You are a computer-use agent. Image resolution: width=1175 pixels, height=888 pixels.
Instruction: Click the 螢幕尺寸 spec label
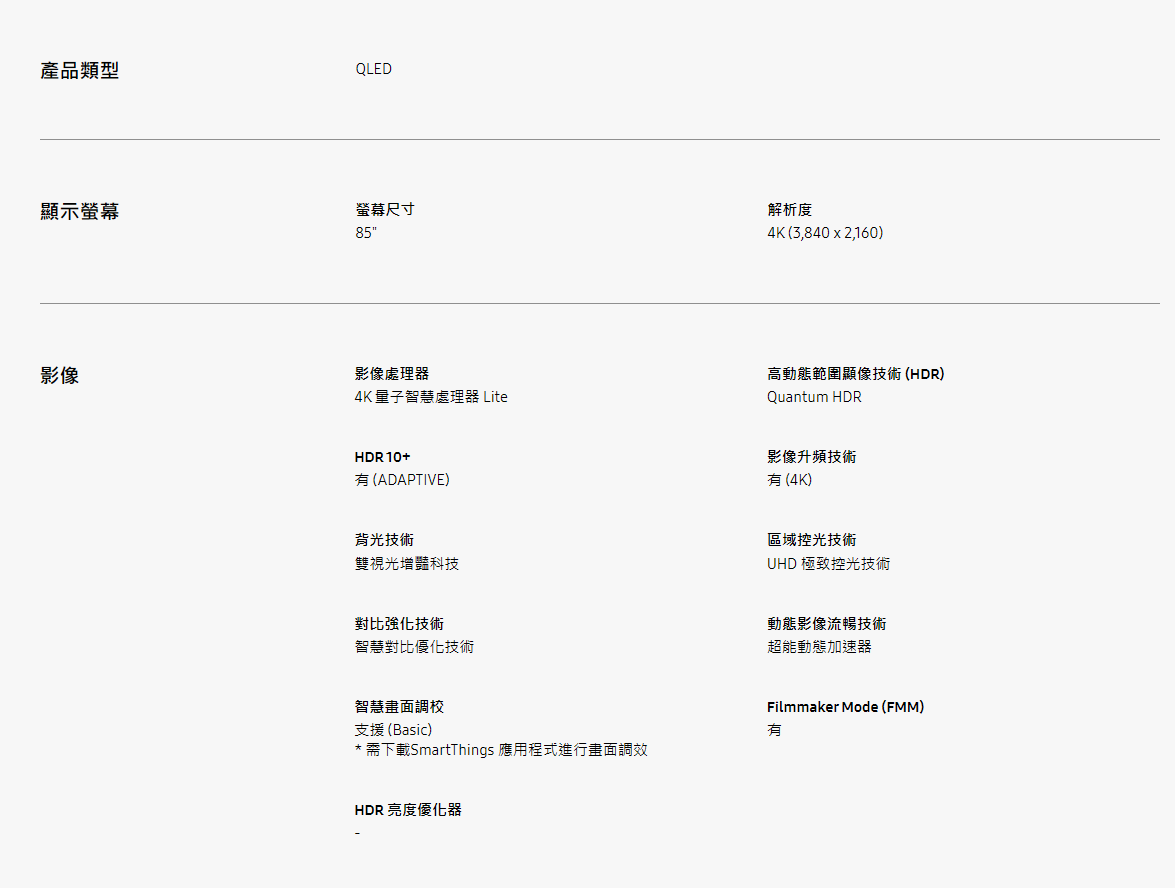click(x=384, y=209)
